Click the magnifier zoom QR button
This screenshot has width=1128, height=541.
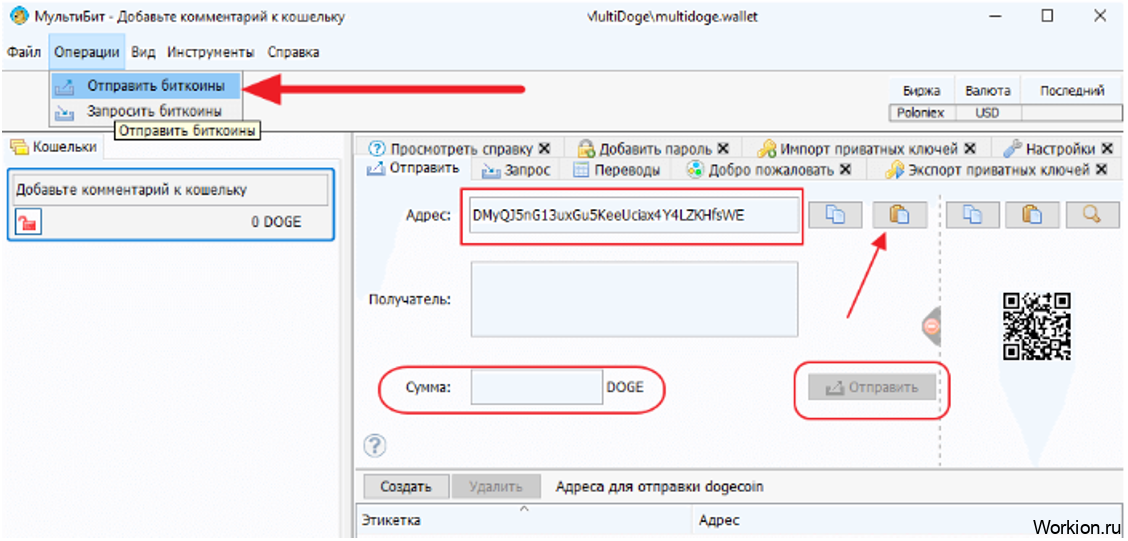1092,215
